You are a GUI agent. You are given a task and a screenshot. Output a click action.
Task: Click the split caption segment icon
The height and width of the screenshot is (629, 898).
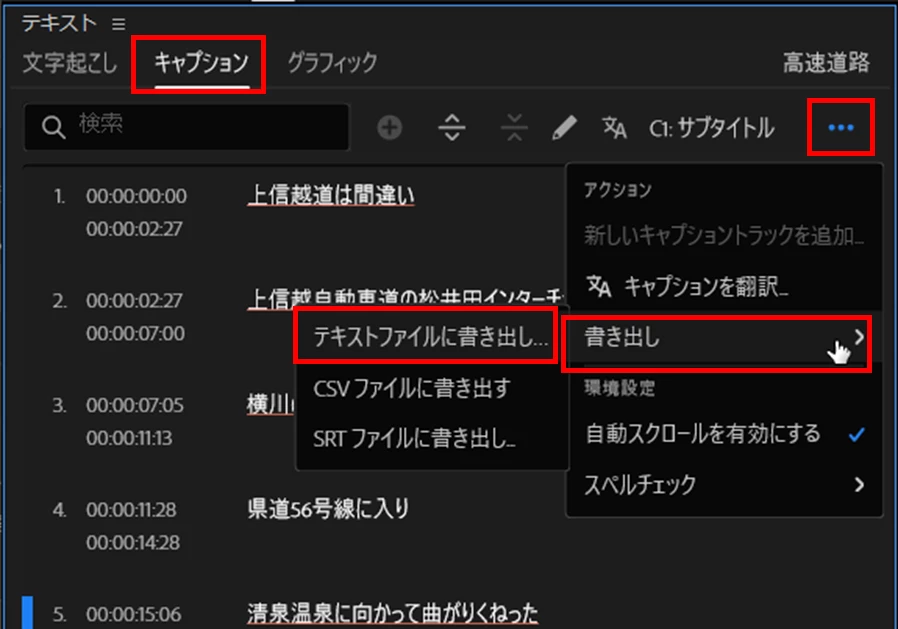pos(452,127)
